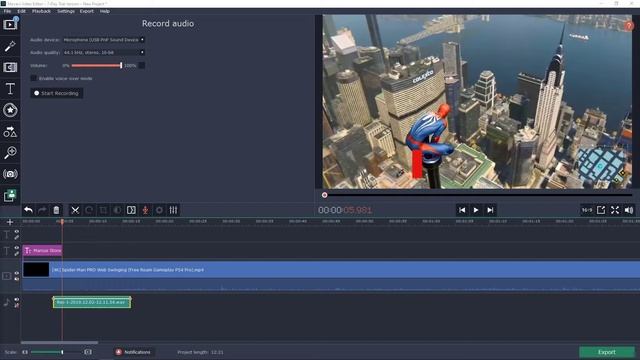Screen dimensions: 640x360
Task: Click the green Export button
Action: click(607, 352)
